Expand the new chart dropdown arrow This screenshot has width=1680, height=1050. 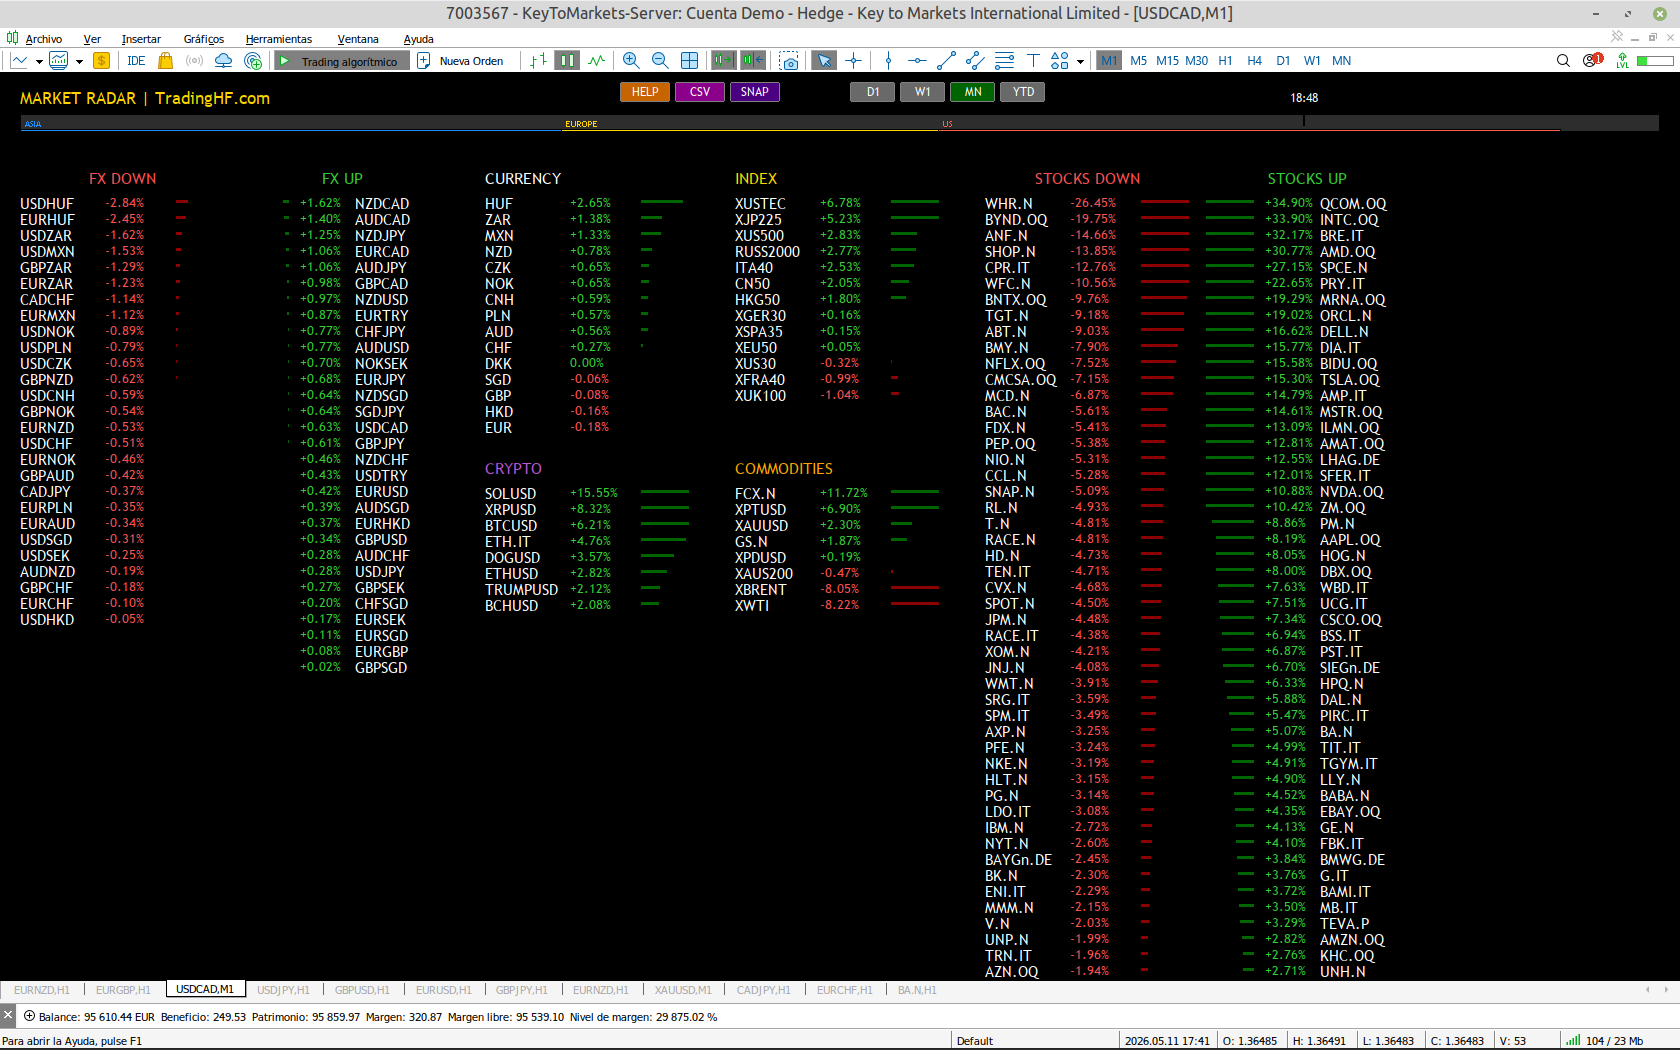click(39, 61)
